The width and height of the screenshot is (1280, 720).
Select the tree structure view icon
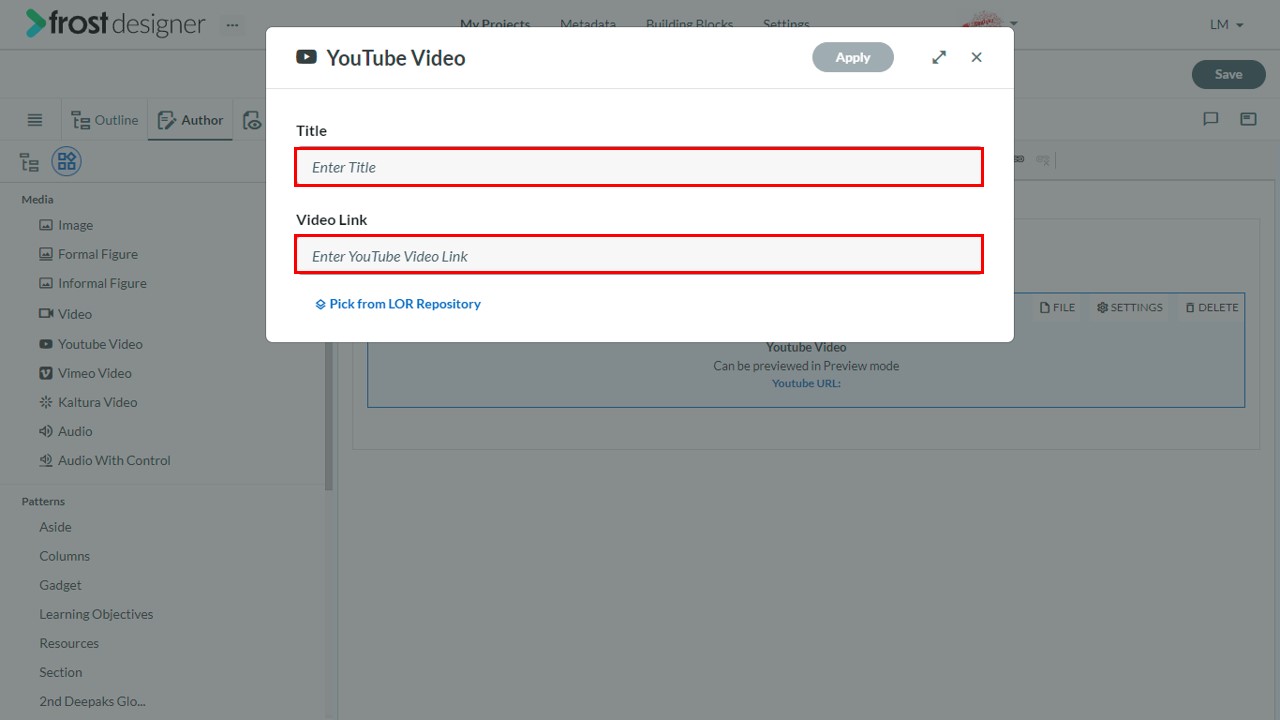pos(29,162)
